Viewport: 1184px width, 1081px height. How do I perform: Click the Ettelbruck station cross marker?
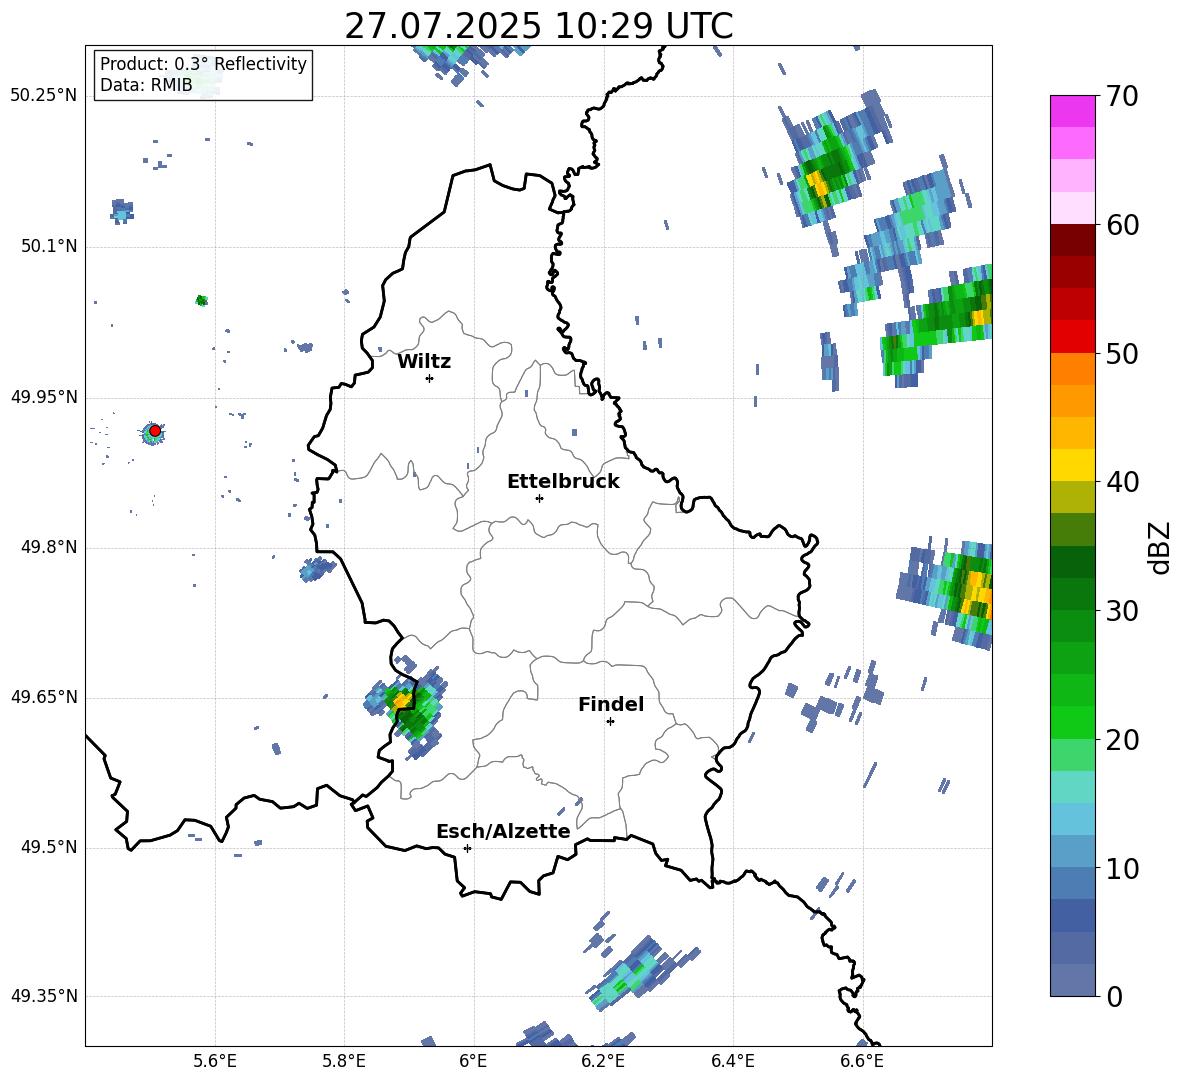tap(539, 498)
